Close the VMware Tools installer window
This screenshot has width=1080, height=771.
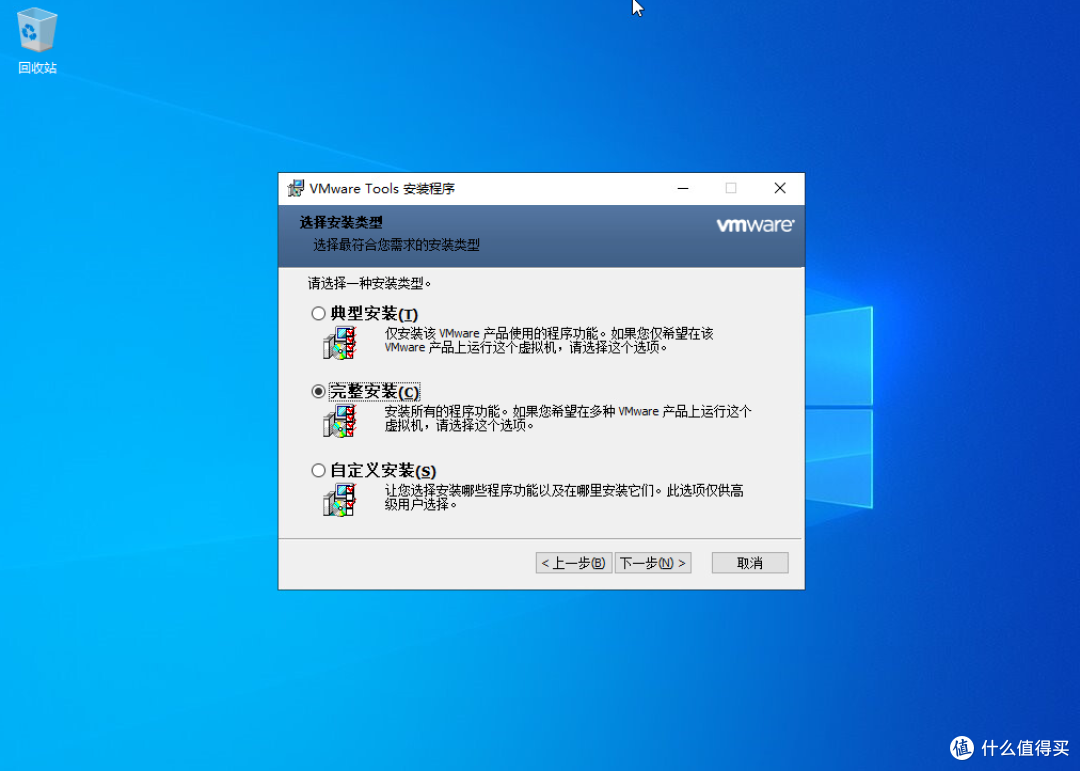[780, 188]
